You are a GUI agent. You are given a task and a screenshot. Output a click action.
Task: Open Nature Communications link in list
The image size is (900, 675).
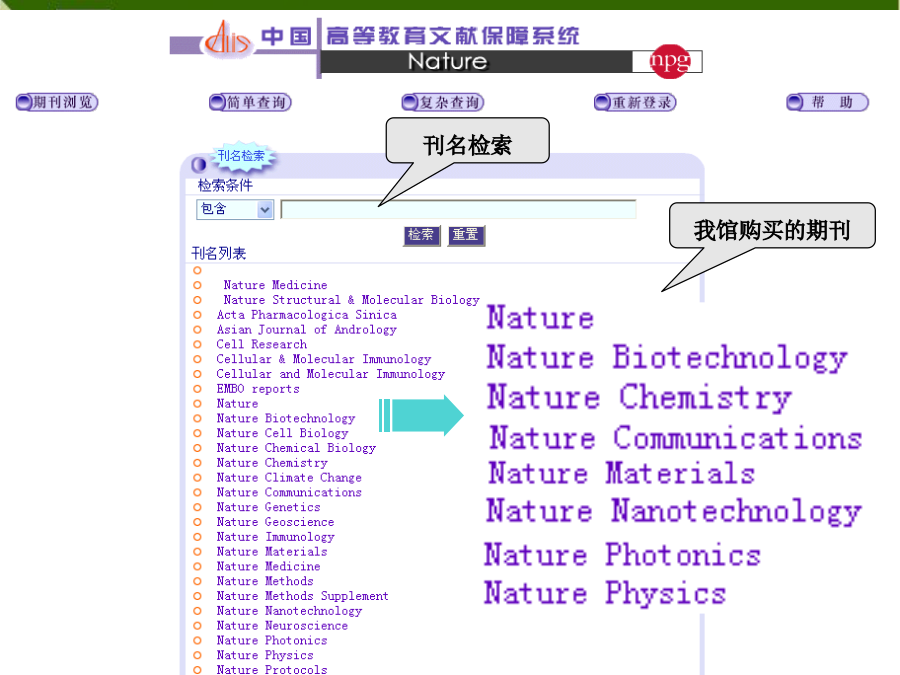click(289, 492)
